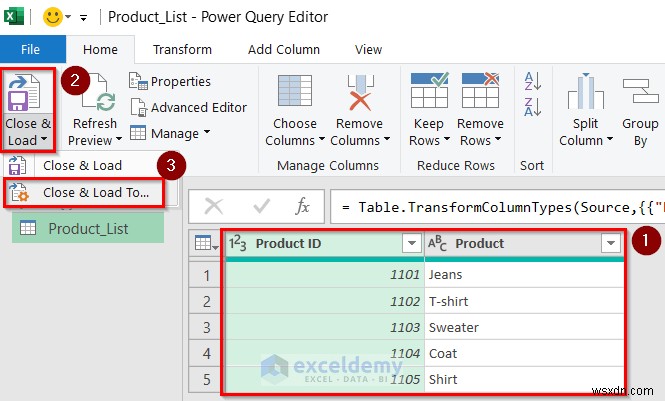Confirm the formula with the checkmark icon

tap(261, 206)
